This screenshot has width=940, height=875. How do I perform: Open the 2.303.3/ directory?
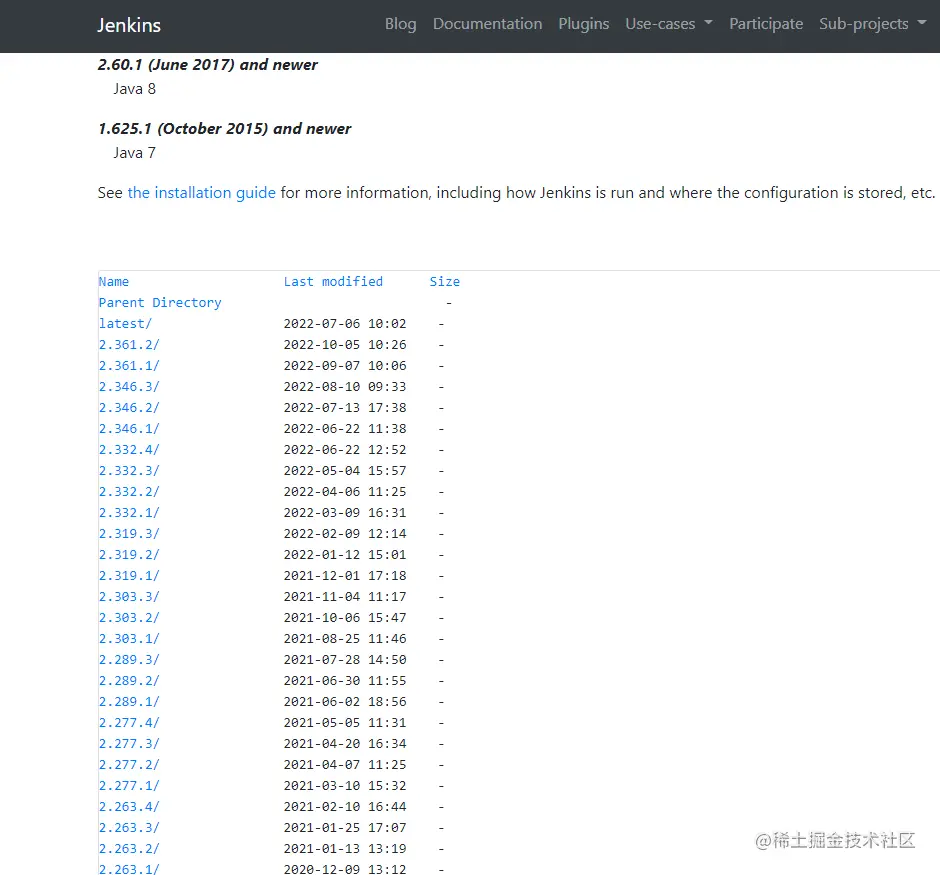click(x=129, y=596)
